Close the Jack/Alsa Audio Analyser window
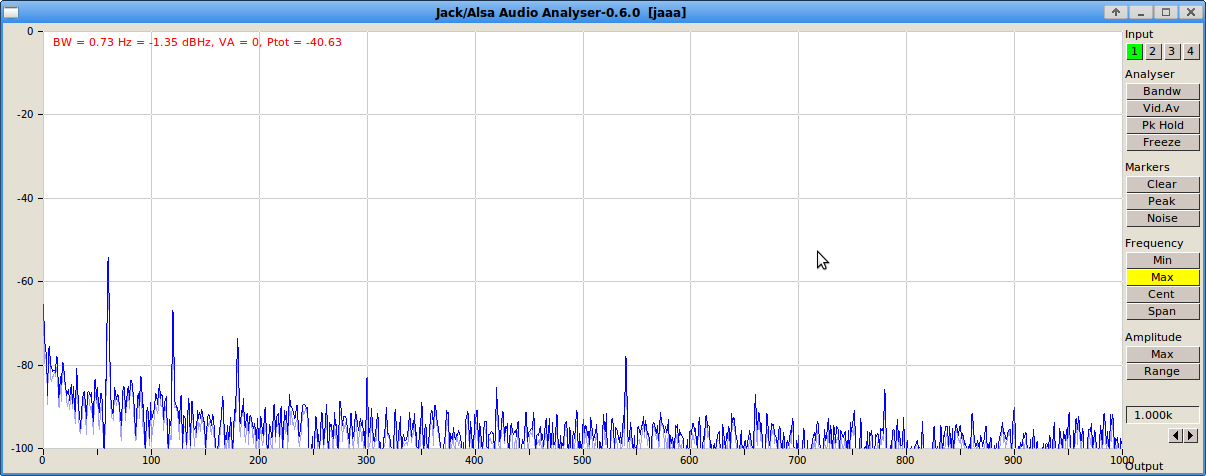 coord(1190,12)
